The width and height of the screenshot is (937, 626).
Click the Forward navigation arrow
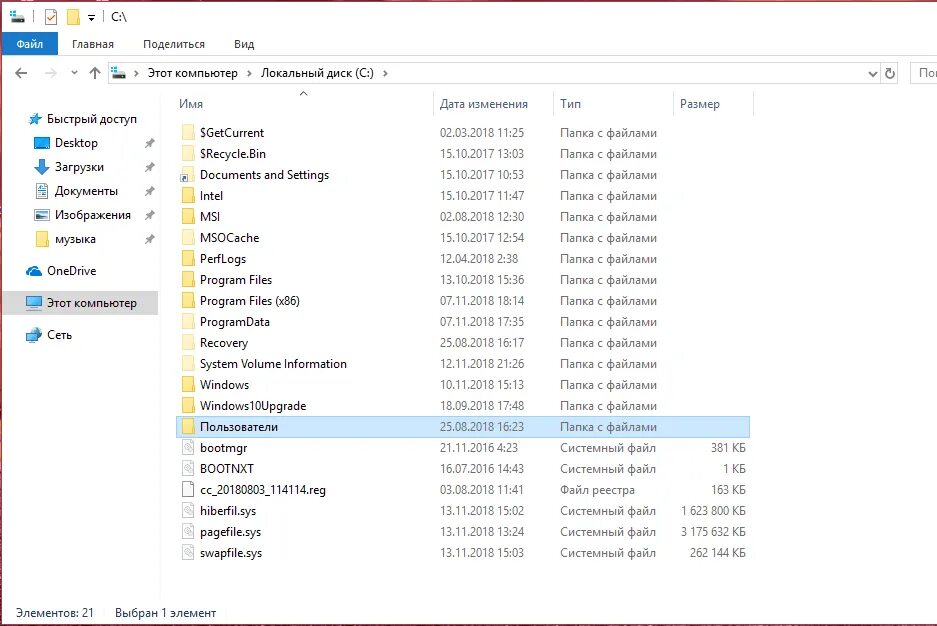click(49, 73)
